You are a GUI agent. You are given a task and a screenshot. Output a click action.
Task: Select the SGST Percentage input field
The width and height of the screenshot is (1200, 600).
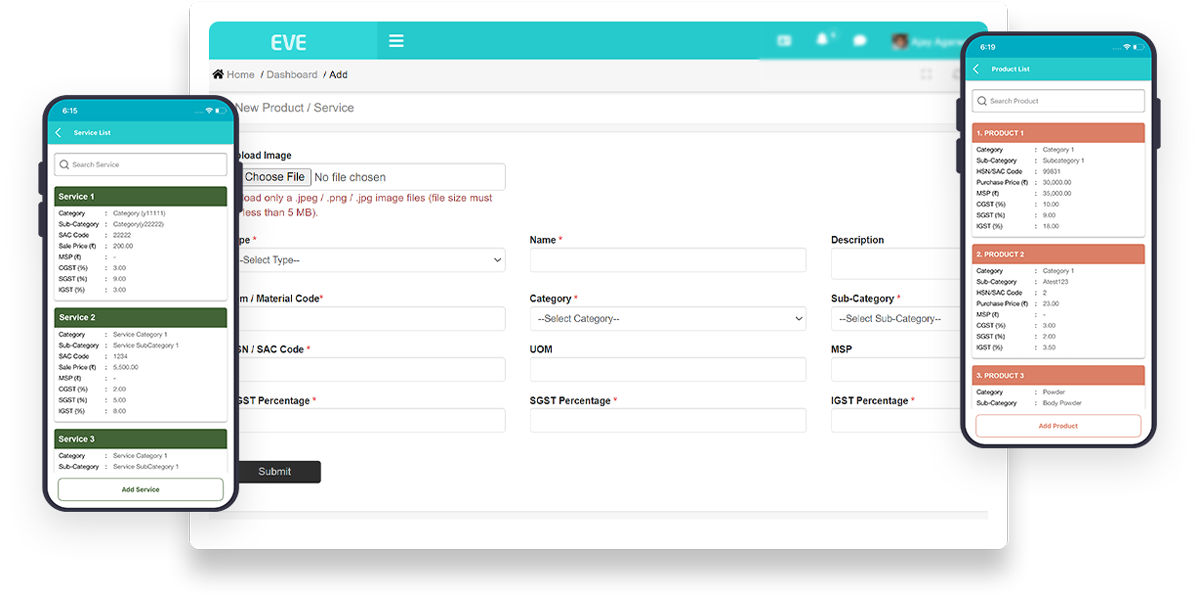pyautogui.click(x=667, y=421)
